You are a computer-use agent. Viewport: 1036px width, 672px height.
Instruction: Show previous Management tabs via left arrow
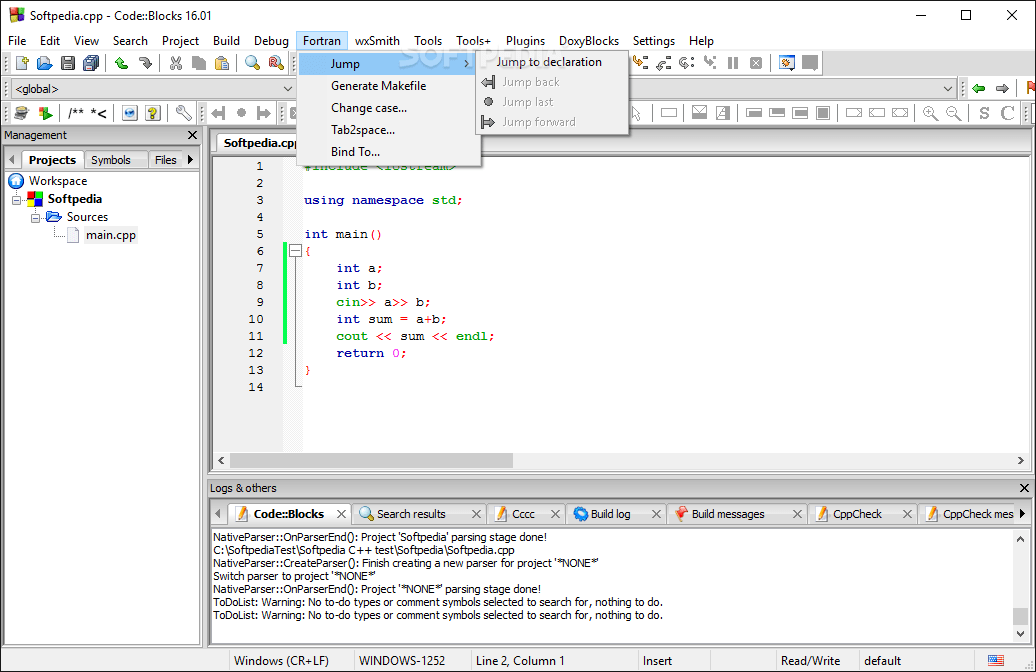(11, 159)
